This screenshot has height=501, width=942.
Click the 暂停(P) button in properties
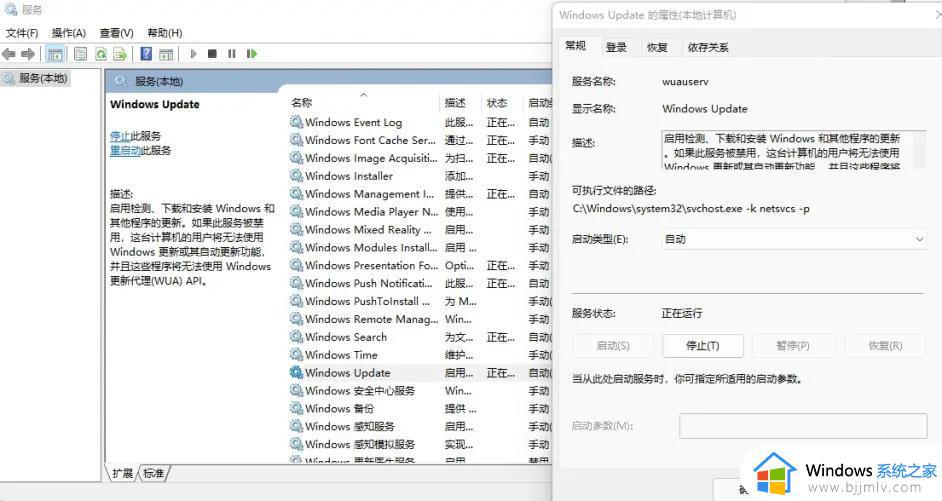pos(793,345)
